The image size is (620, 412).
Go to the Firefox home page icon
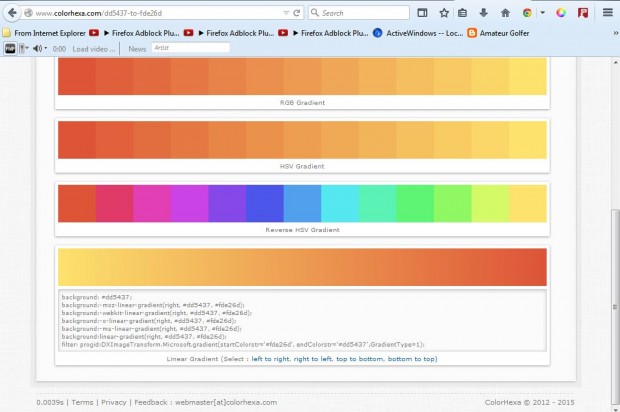pyautogui.click(x=505, y=13)
